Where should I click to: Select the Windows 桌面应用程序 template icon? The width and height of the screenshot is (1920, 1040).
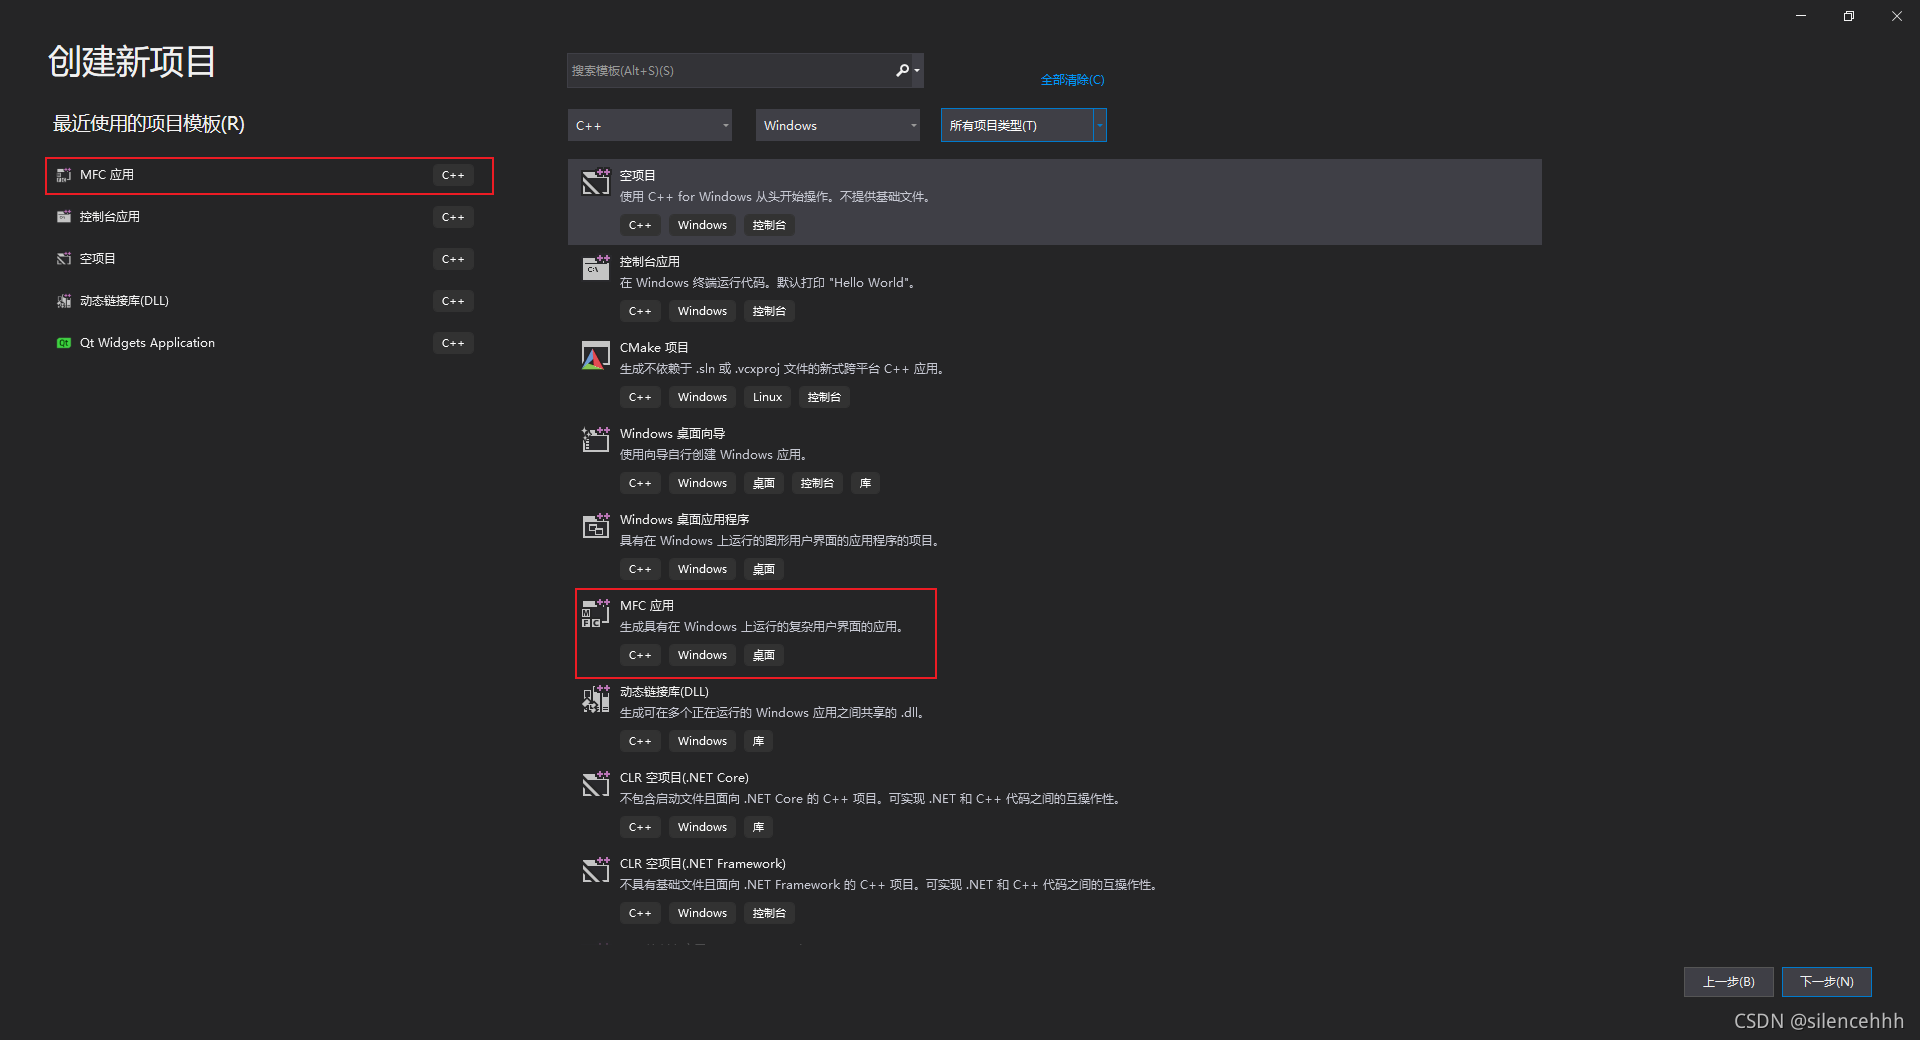pos(596,526)
